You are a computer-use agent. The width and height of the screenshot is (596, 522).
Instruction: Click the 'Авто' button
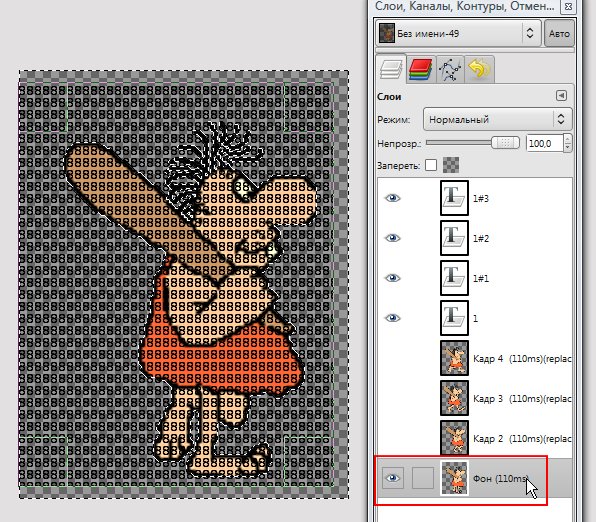559,33
